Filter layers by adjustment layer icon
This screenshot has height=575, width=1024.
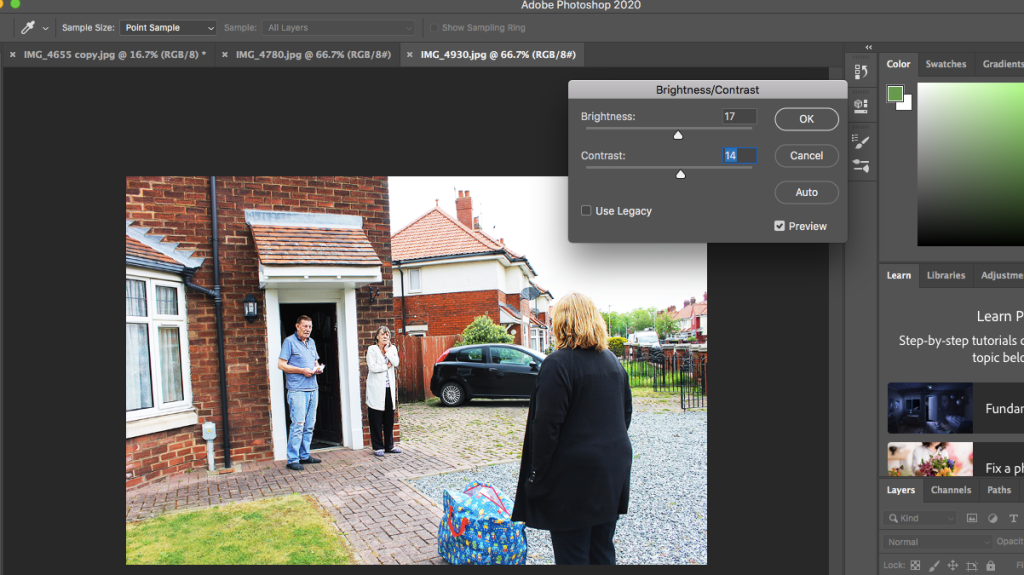[x=993, y=518]
